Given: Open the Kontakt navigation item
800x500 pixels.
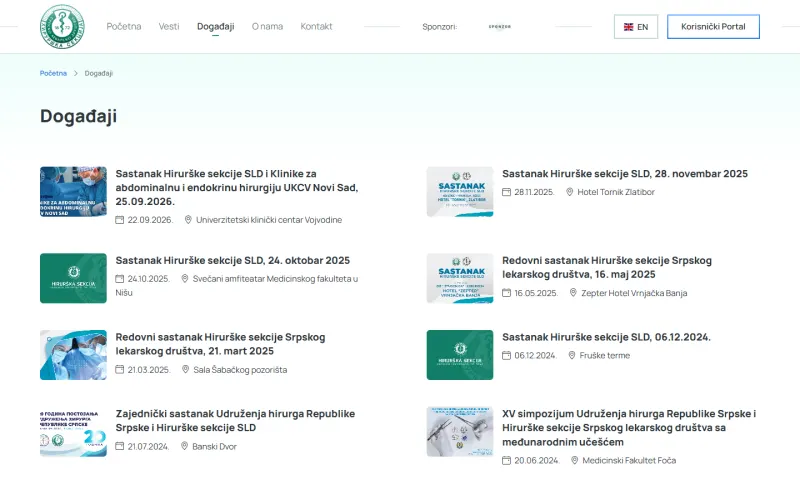Looking at the screenshot, I should (x=316, y=27).
